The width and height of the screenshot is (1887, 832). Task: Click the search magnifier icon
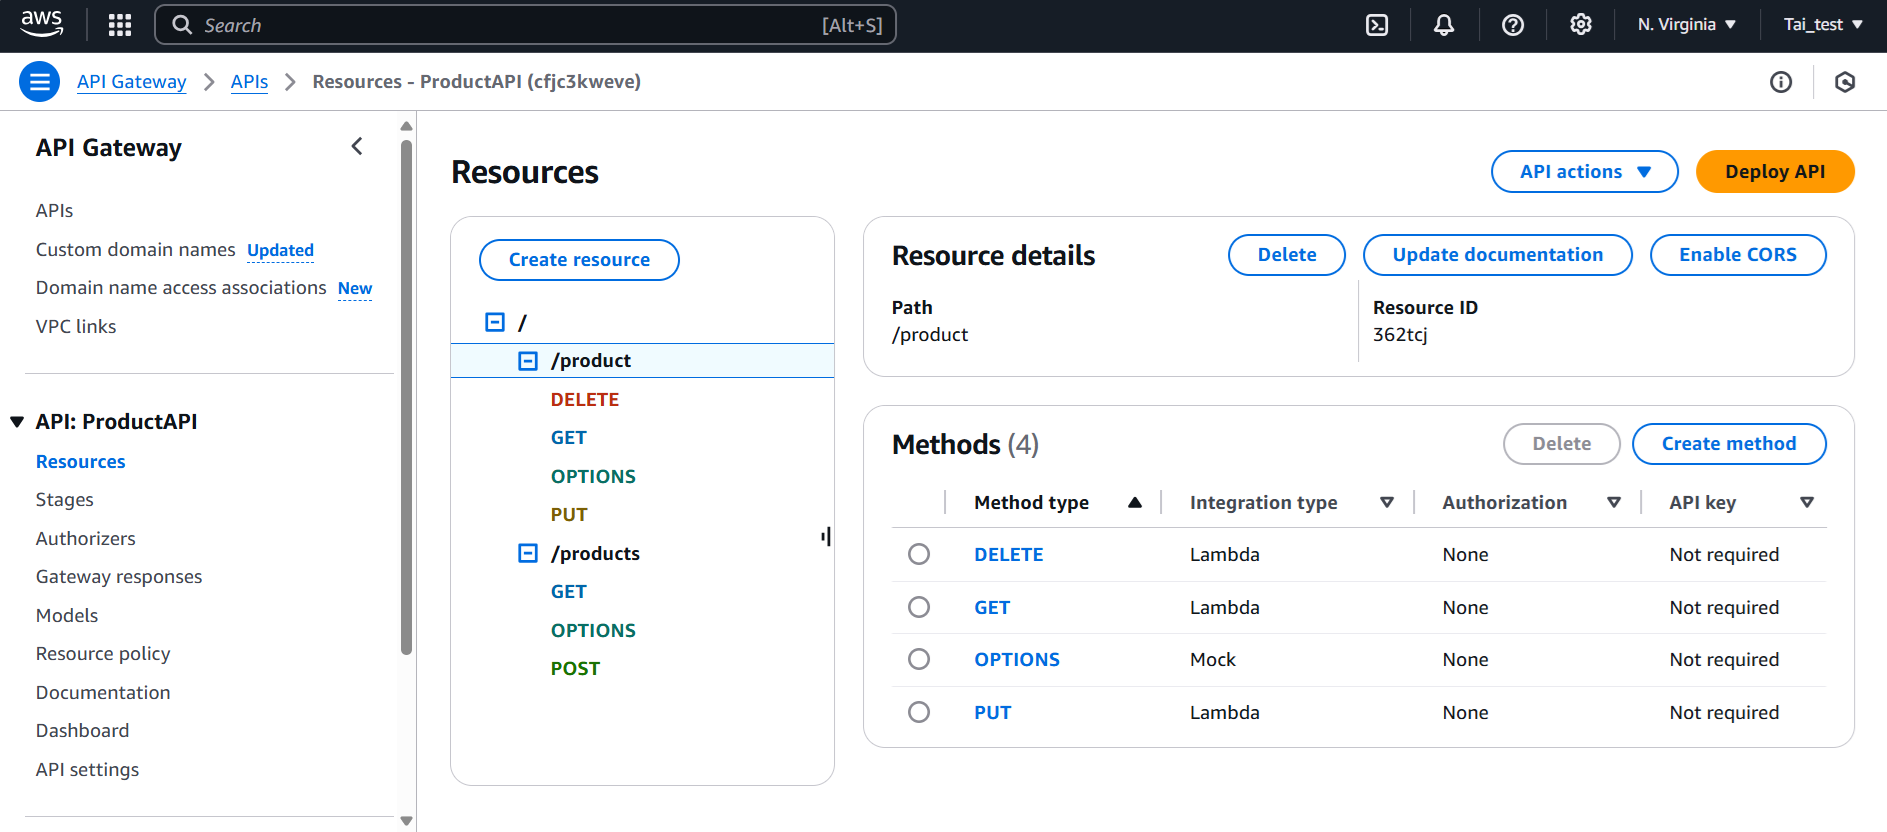tap(182, 25)
